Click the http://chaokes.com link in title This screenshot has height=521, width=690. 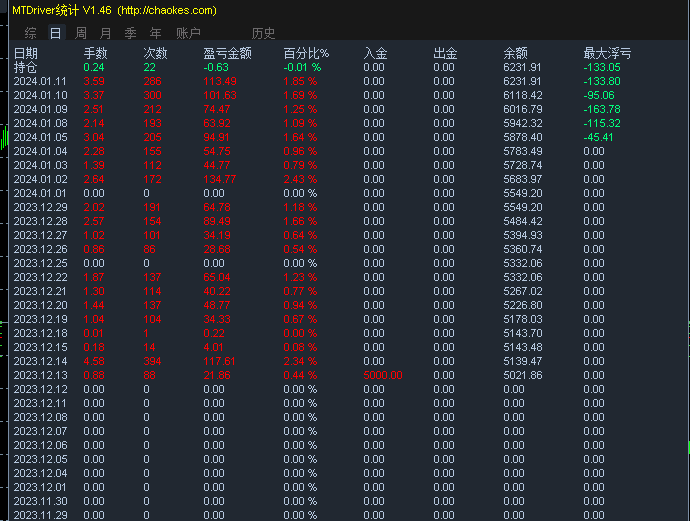tap(167, 10)
